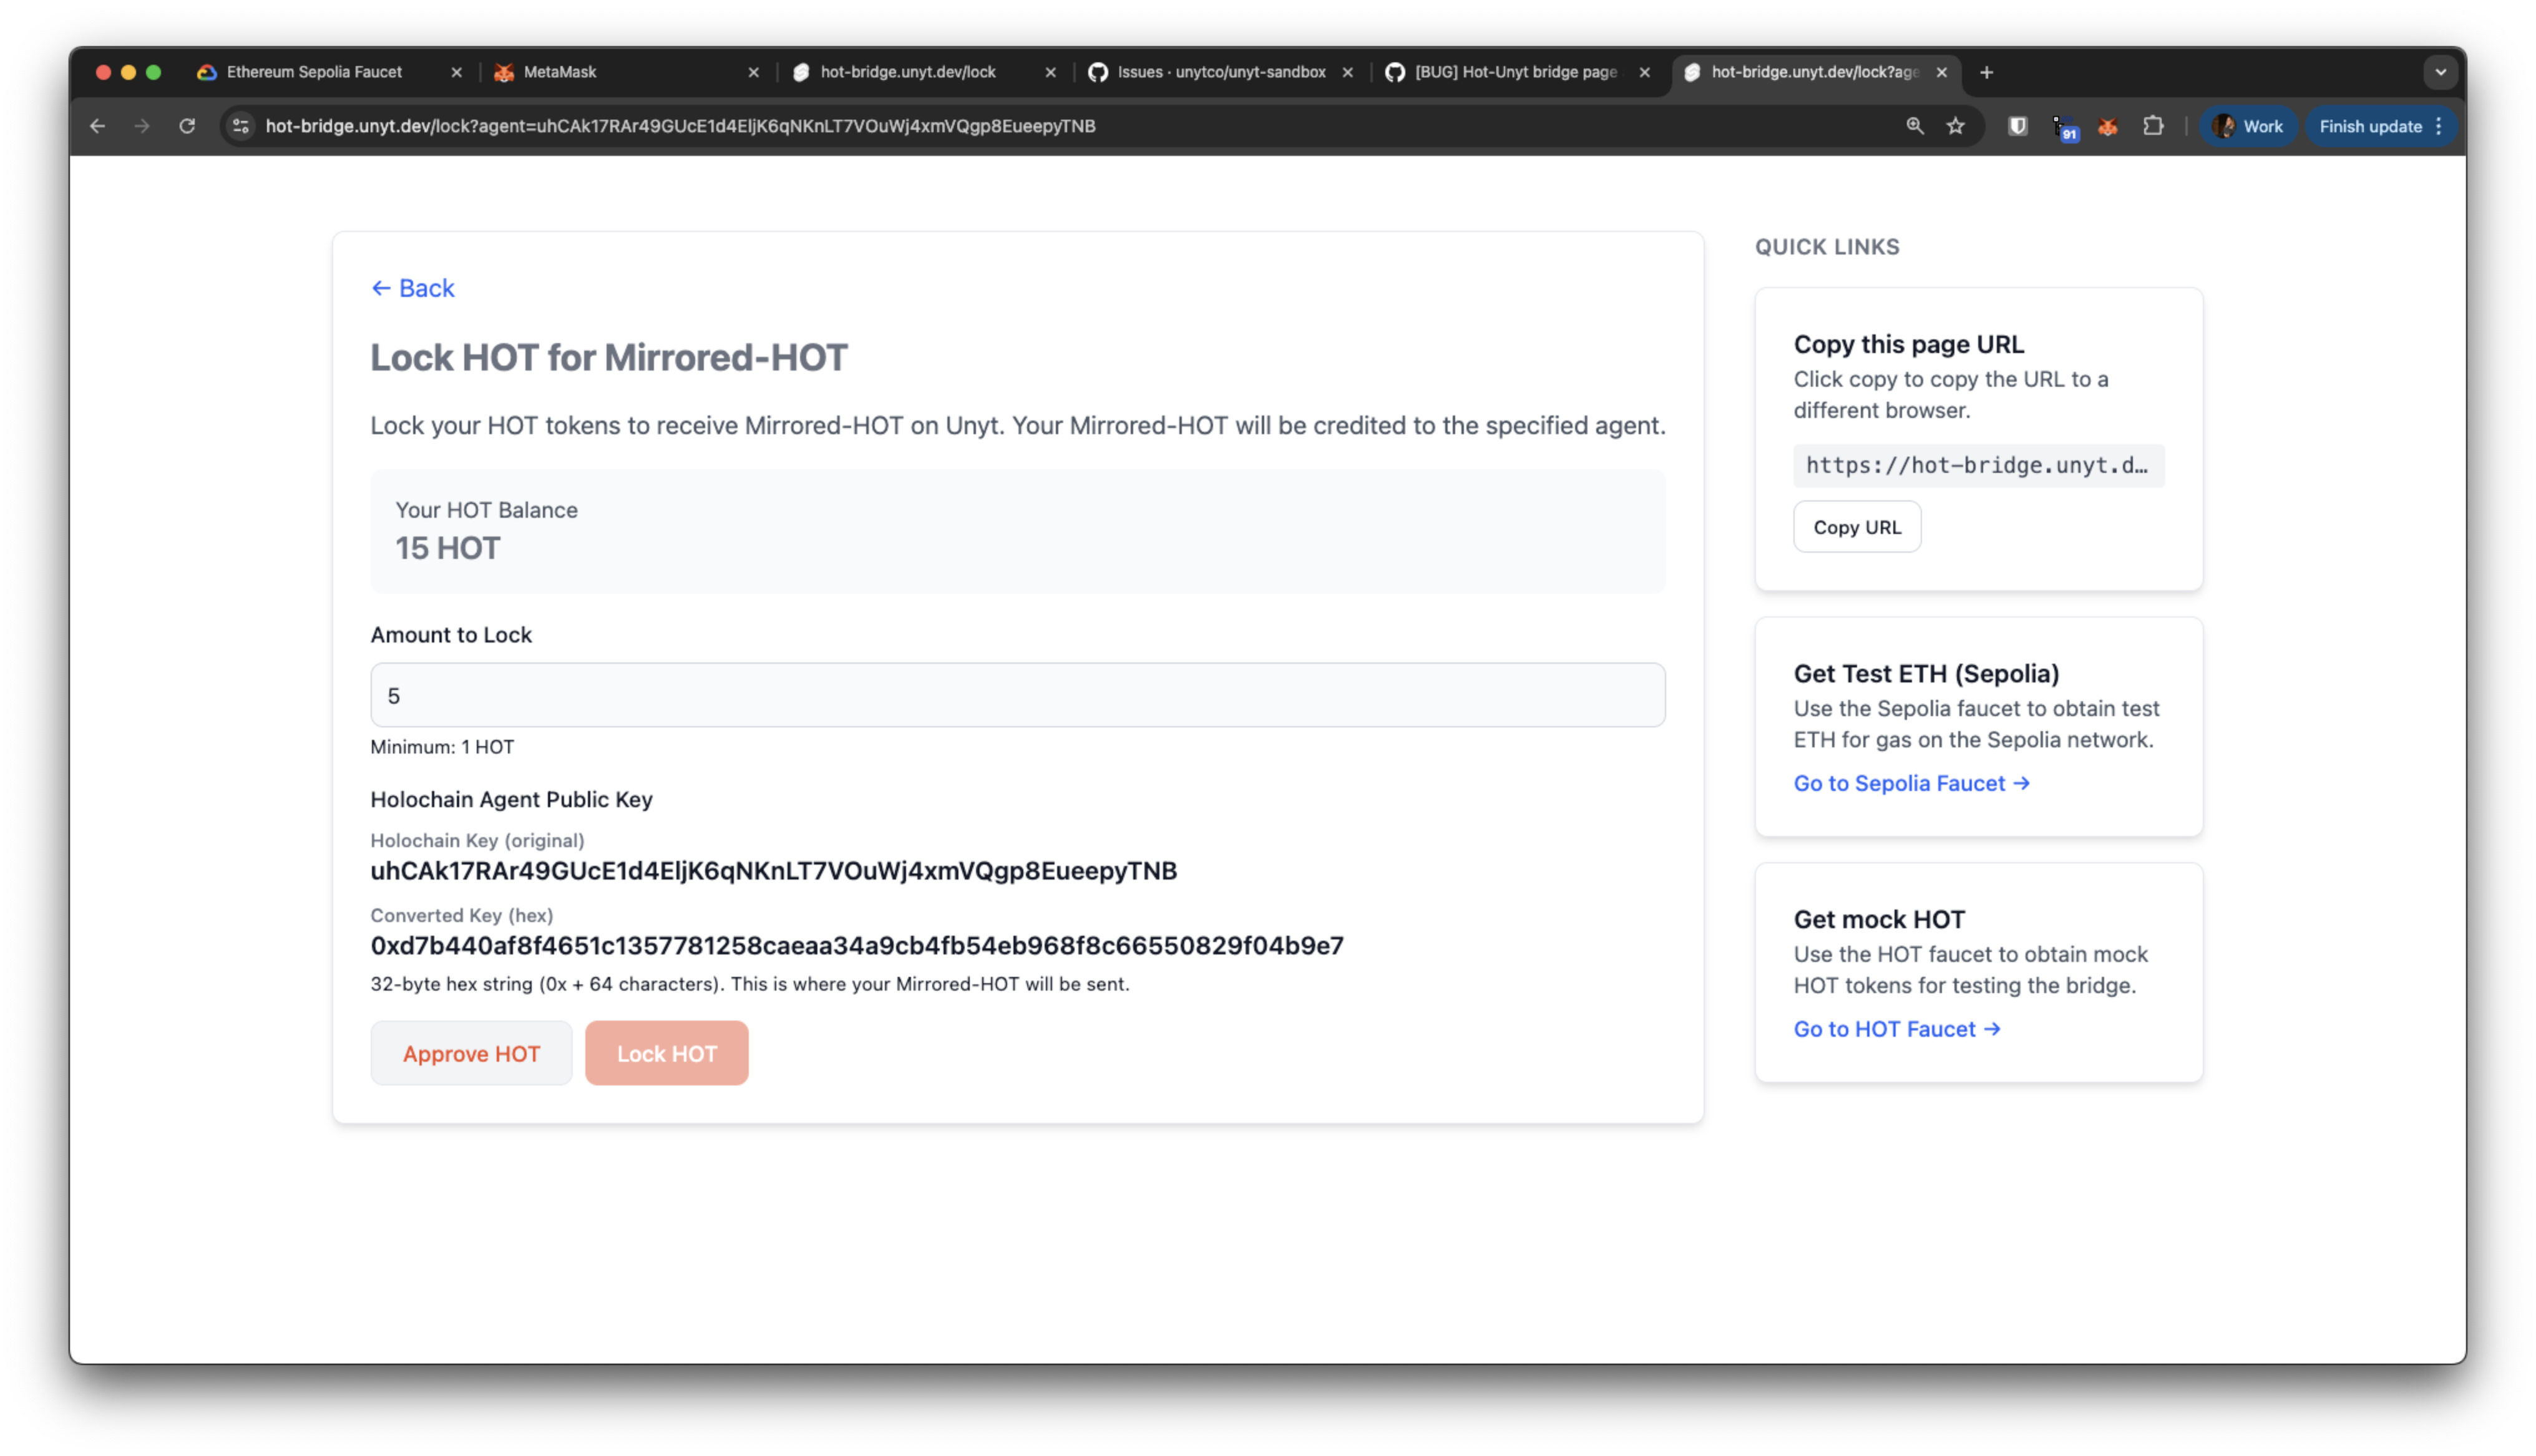
Task: Open the uBlock Origin shield icon
Action: click(x=2018, y=126)
